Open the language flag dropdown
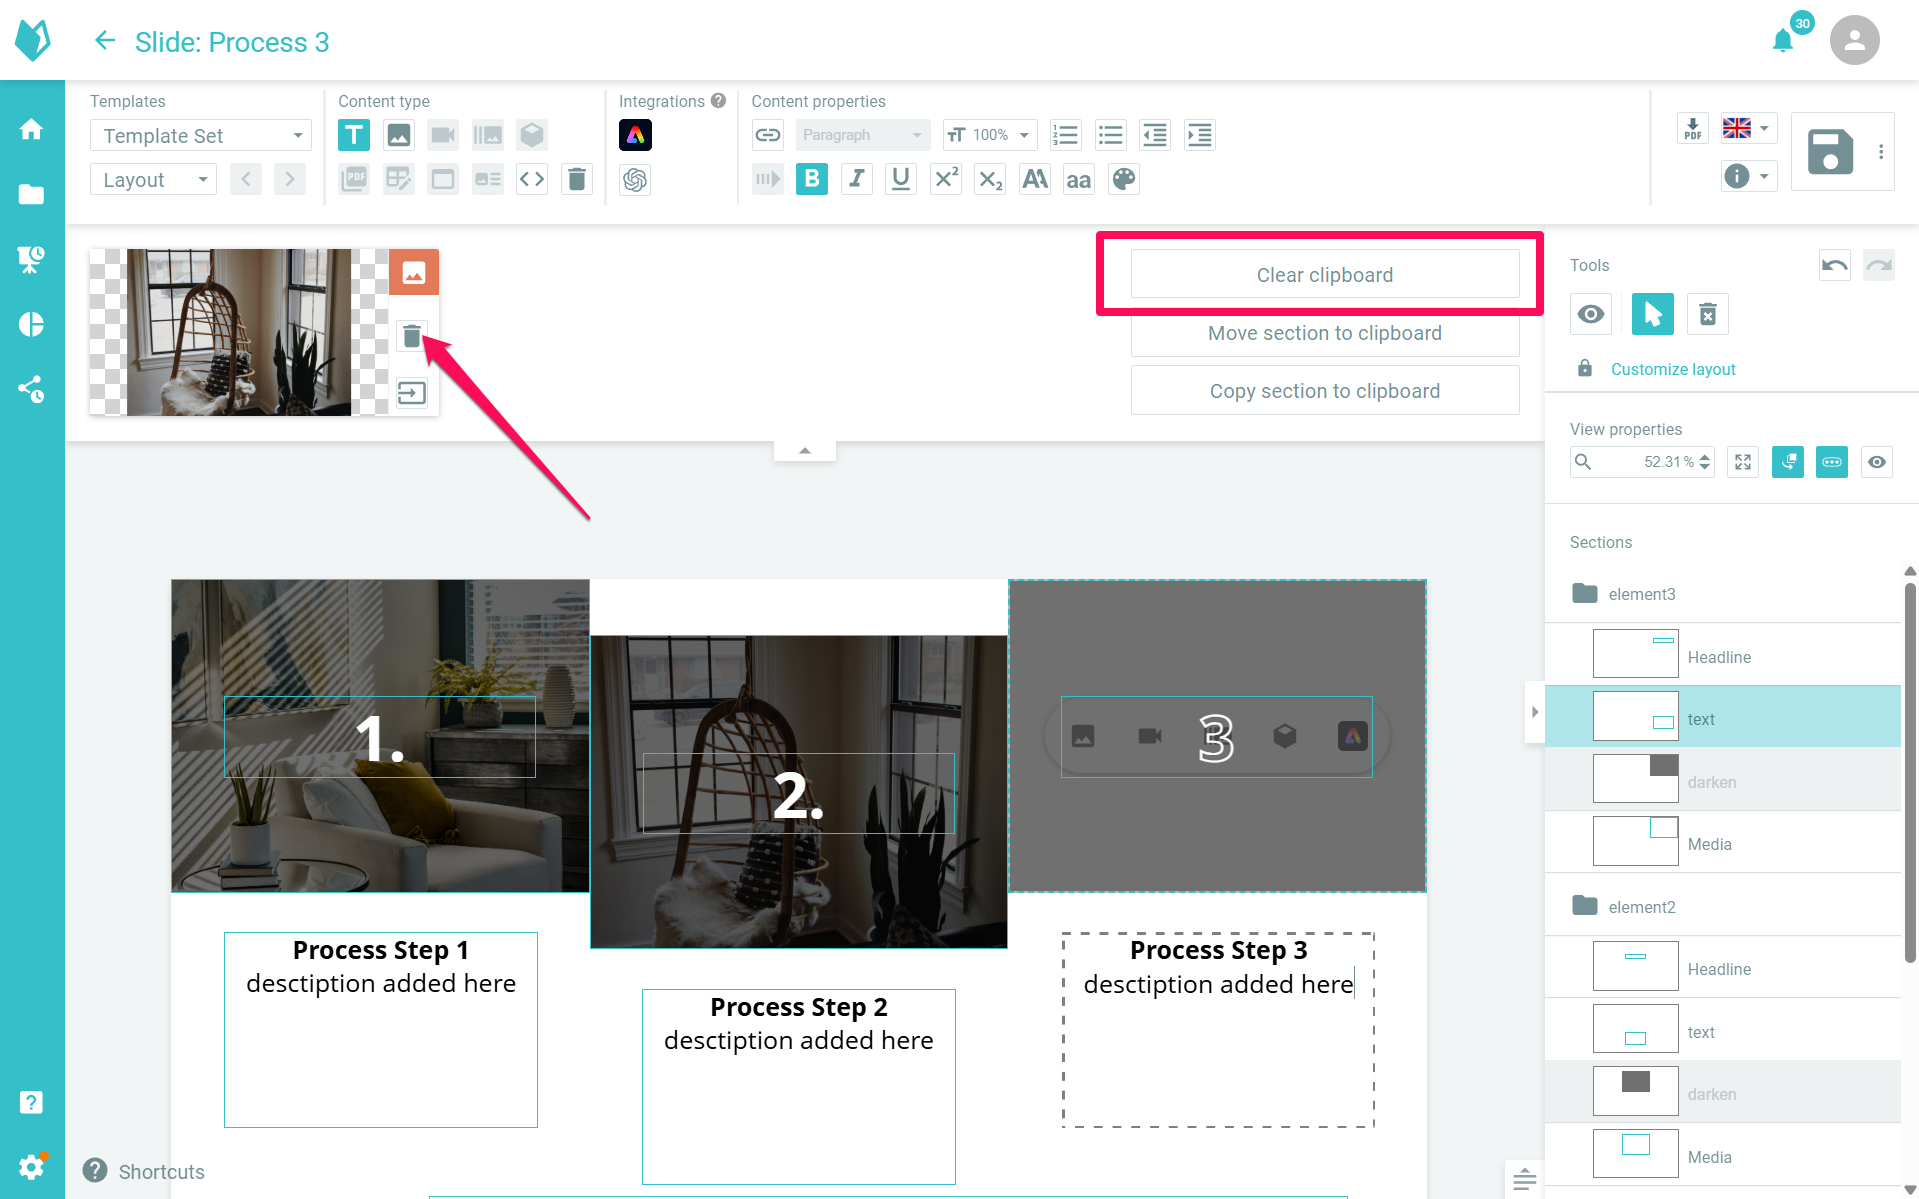Screen dimensions: 1919x1199 click(x=1747, y=128)
